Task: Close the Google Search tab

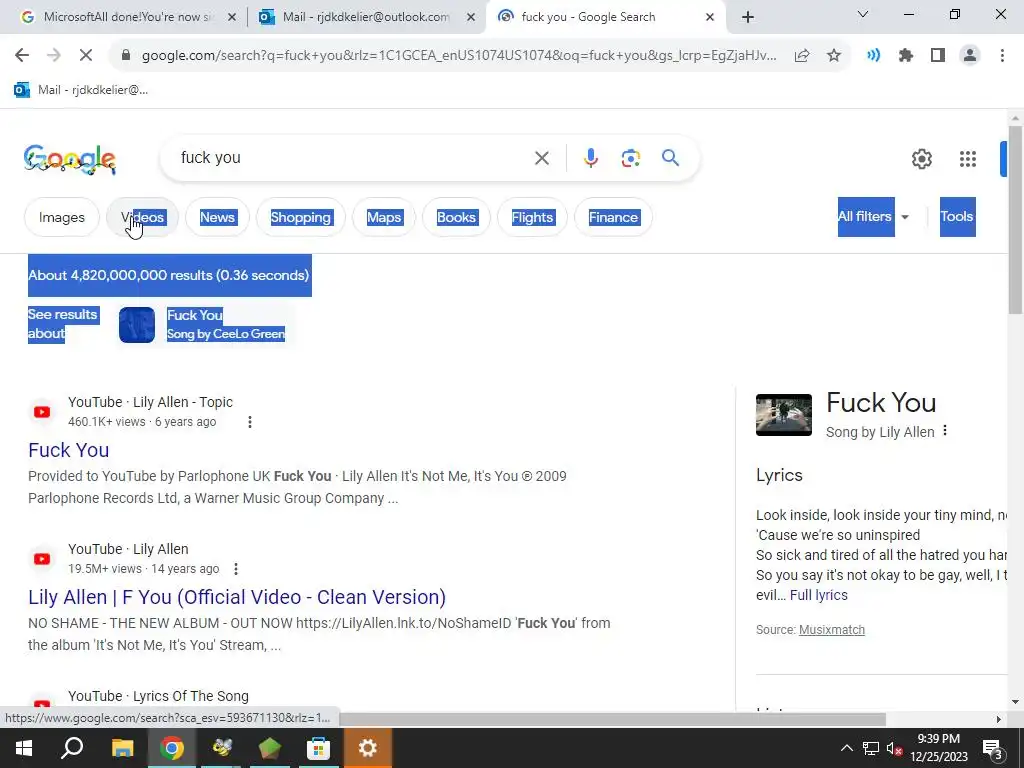Action: (x=710, y=17)
